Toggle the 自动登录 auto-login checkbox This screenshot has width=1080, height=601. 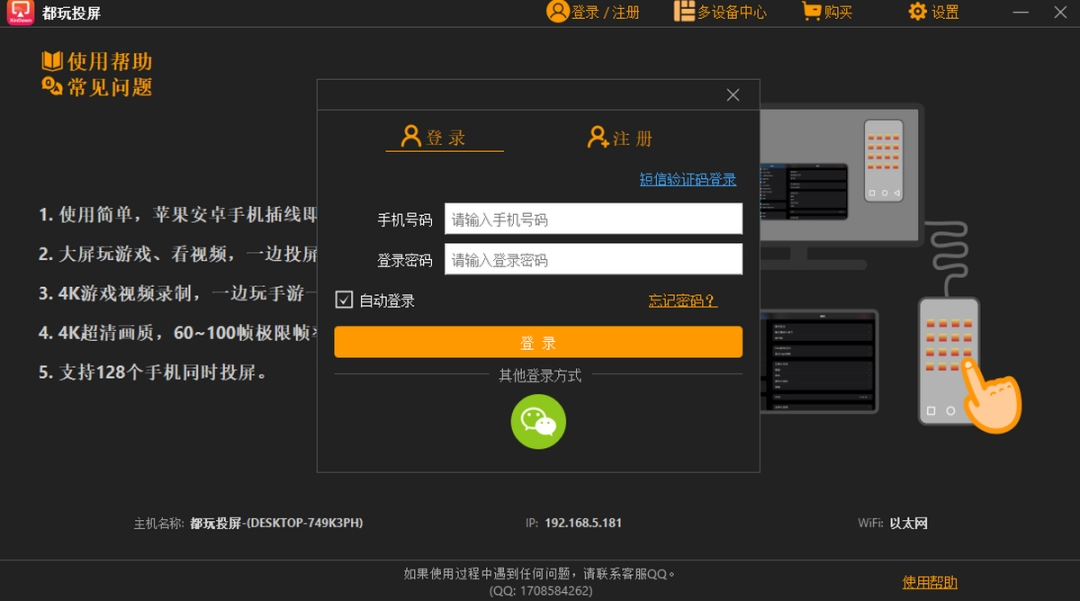[x=342, y=299]
